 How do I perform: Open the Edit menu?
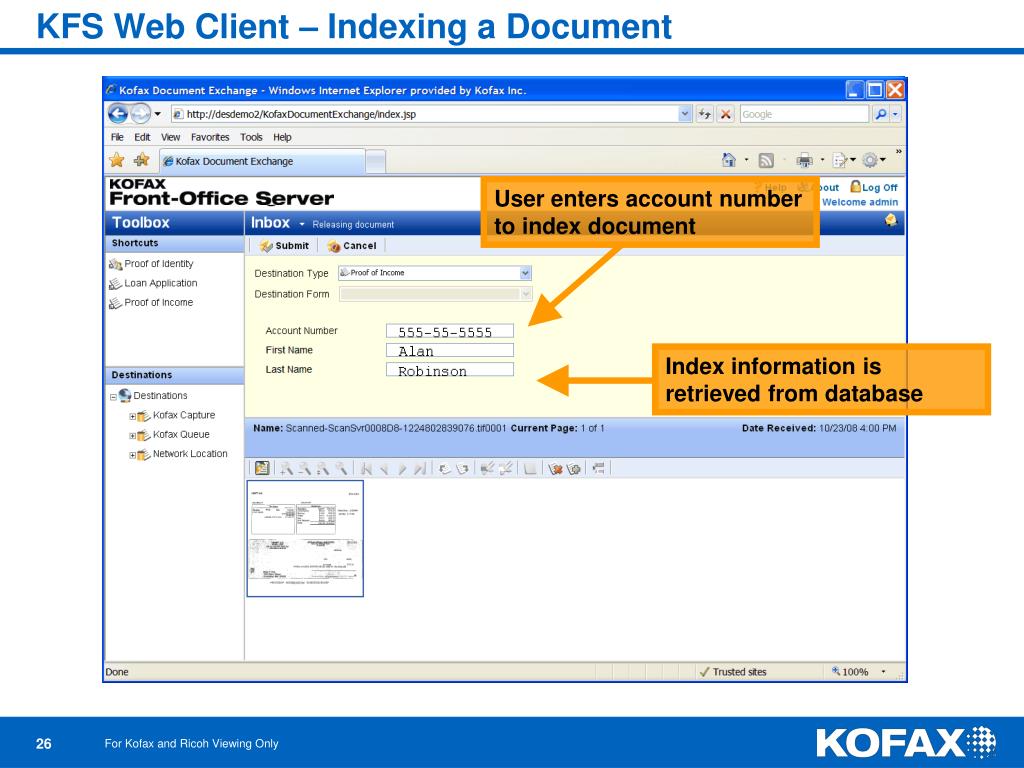point(142,137)
